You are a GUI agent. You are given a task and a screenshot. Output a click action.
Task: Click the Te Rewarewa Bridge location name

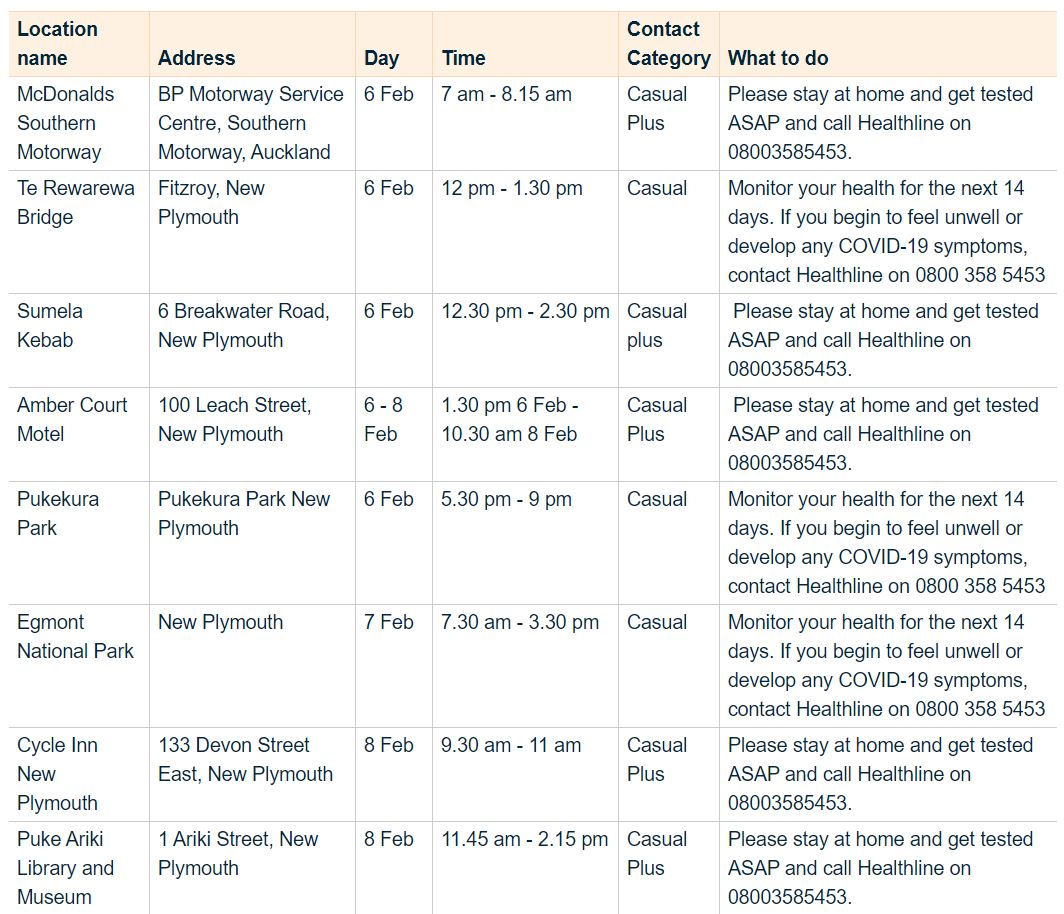pos(75,203)
